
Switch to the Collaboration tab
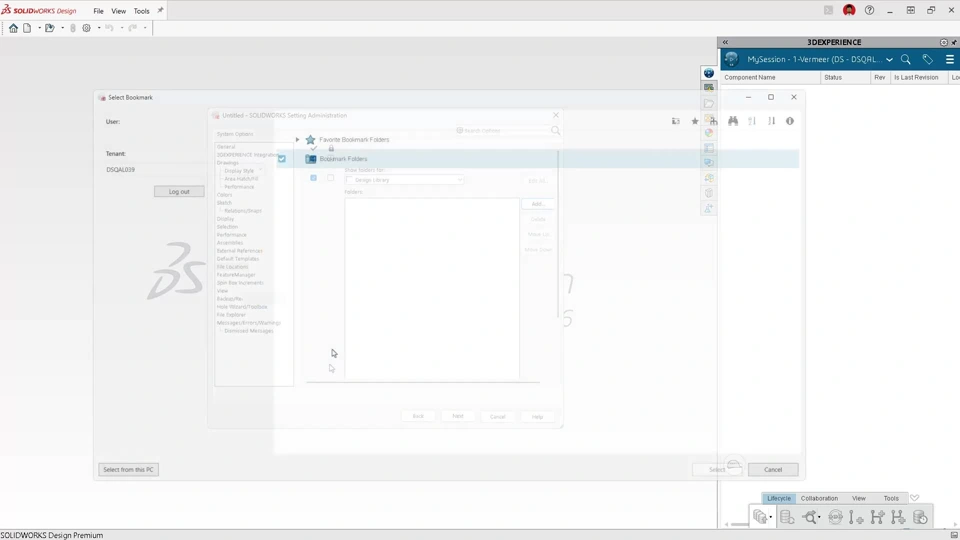click(819, 498)
